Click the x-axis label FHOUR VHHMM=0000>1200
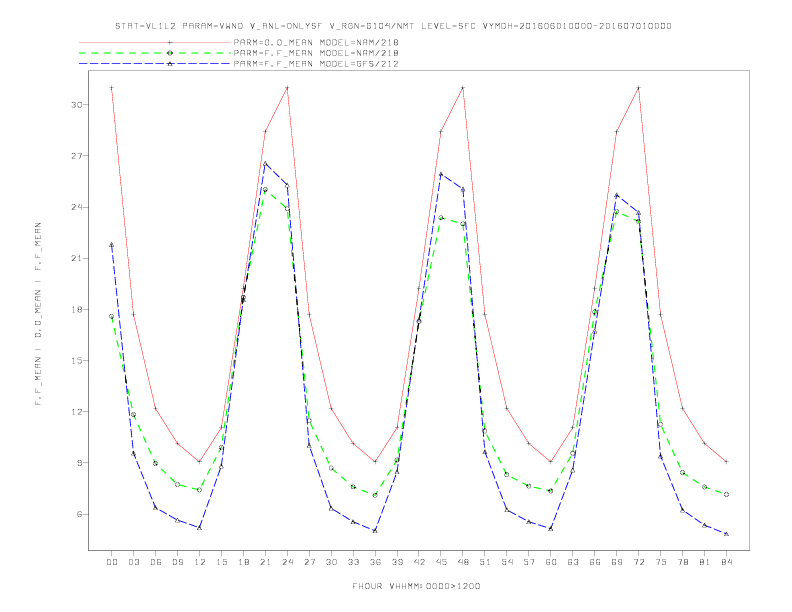This screenshot has width=792, height=612. [416, 586]
